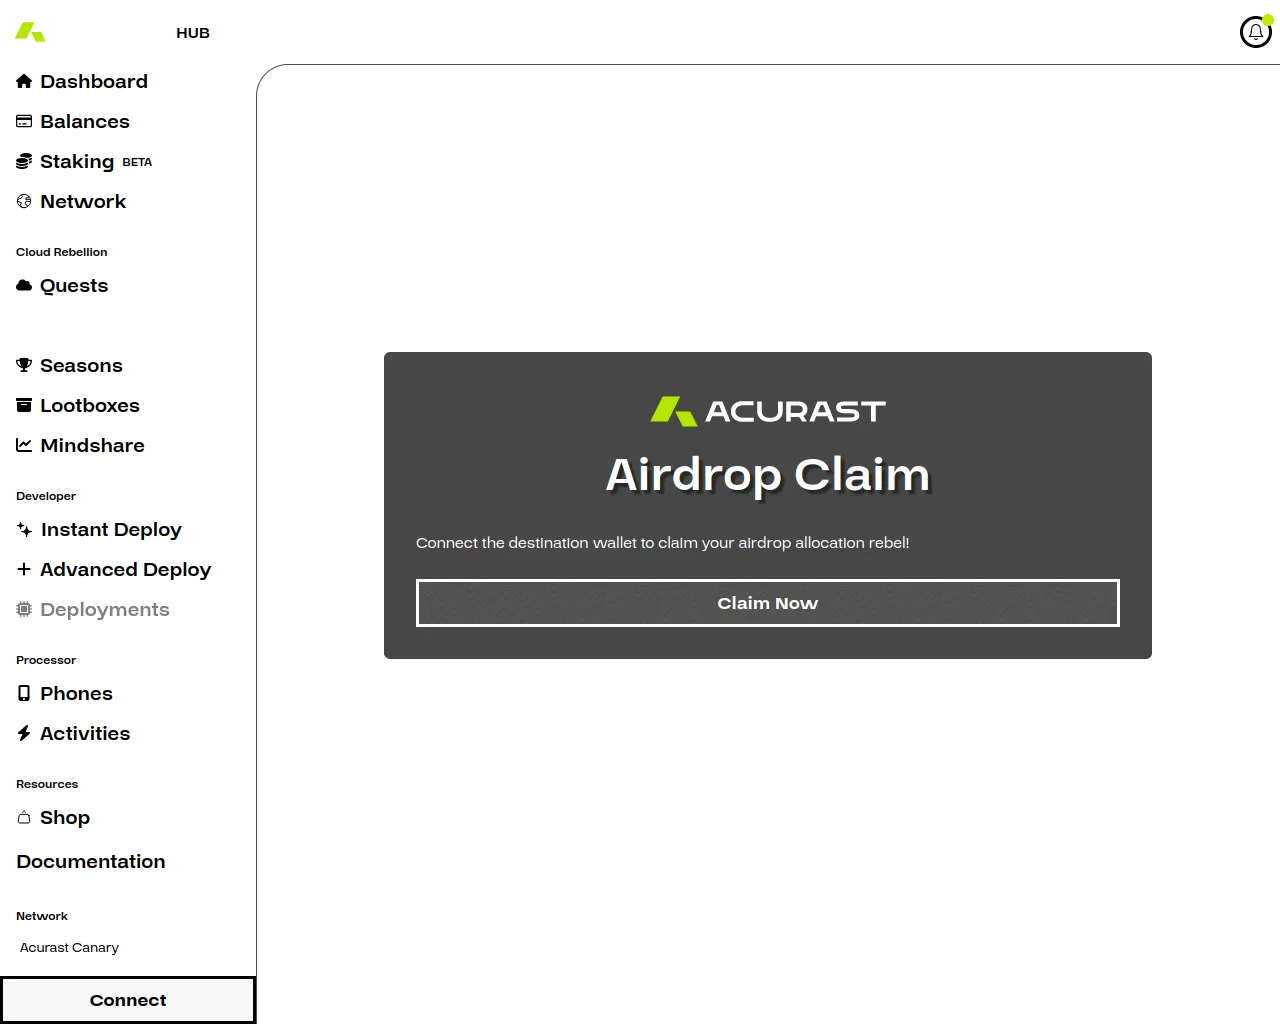
Task: Open Advanced Deploy
Action: (x=126, y=569)
